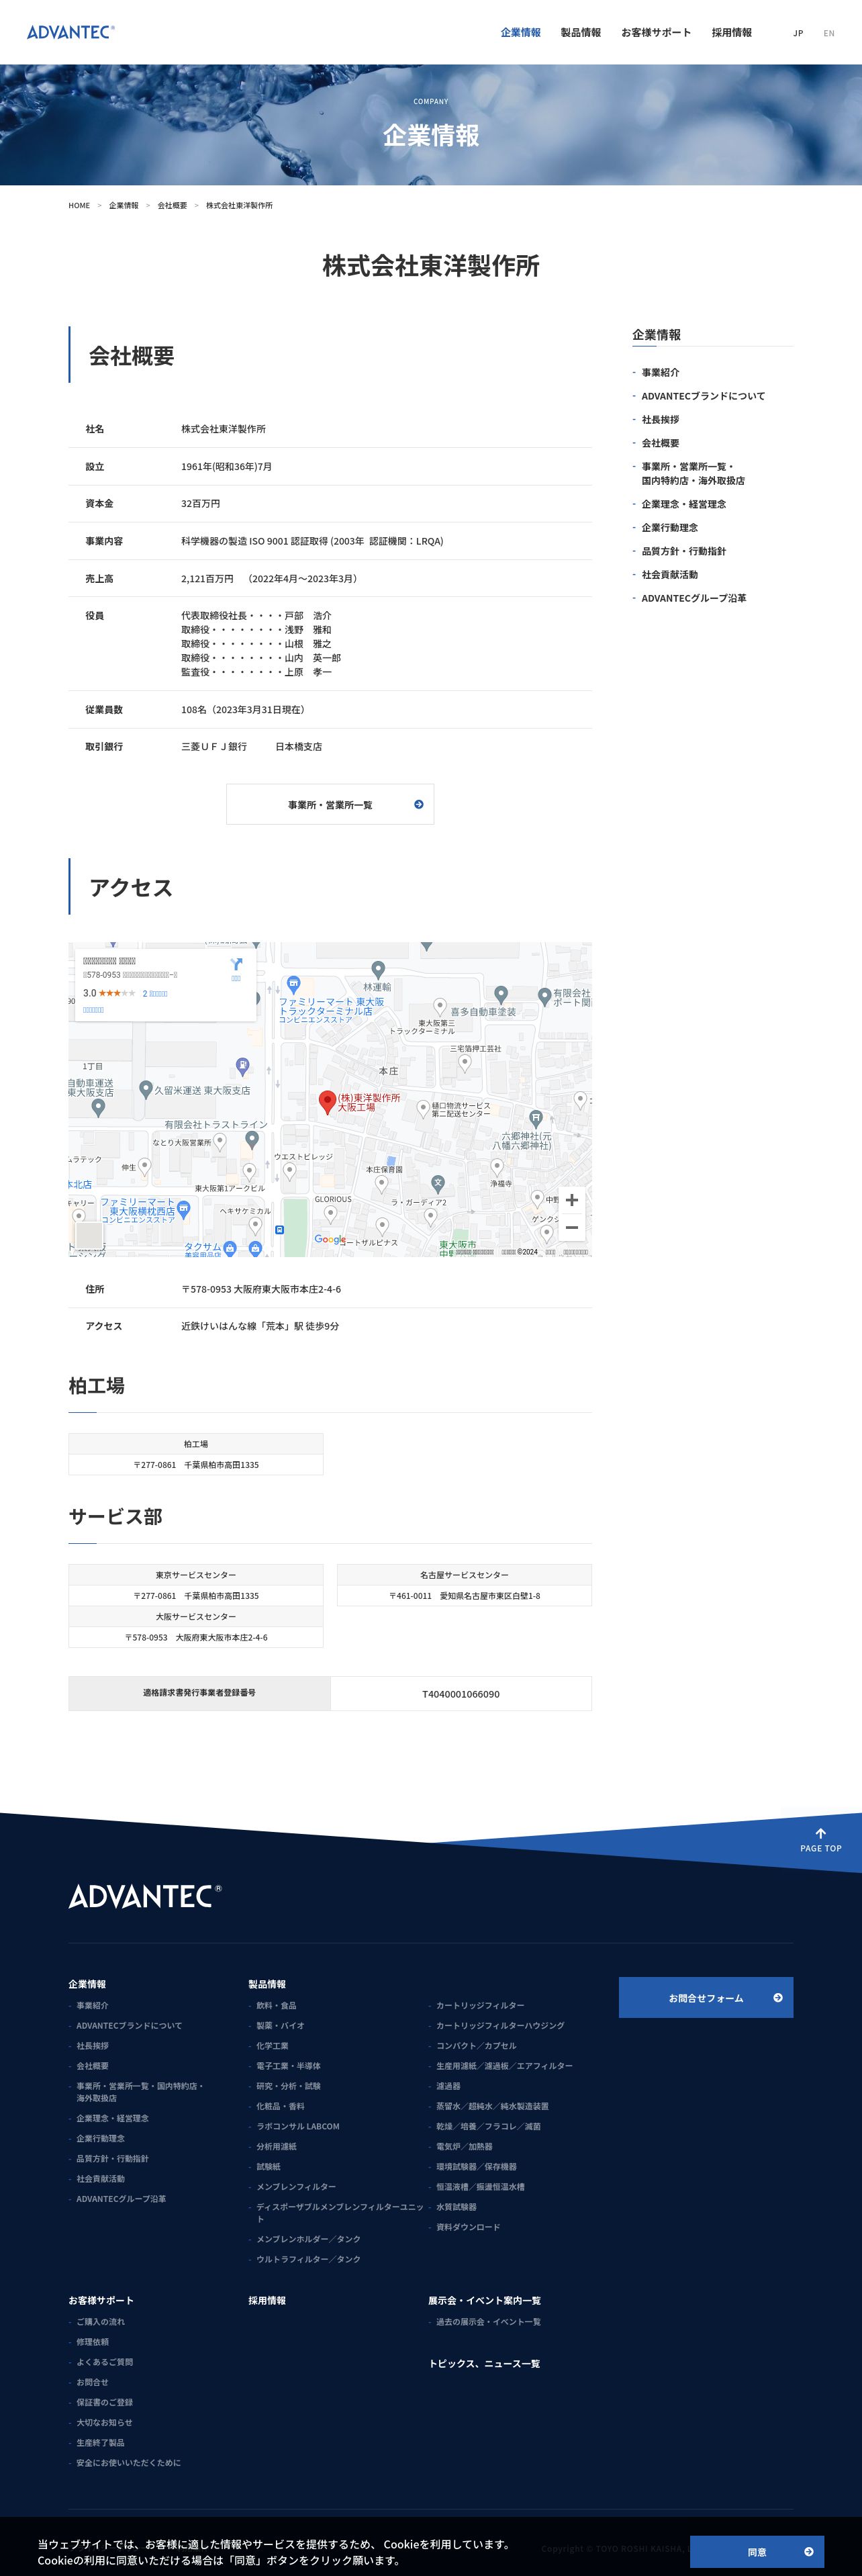The width and height of the screenshot is (862, 2576).
Task: Open 会社概要 in the sidebar
Action: (x=660, y=443)
